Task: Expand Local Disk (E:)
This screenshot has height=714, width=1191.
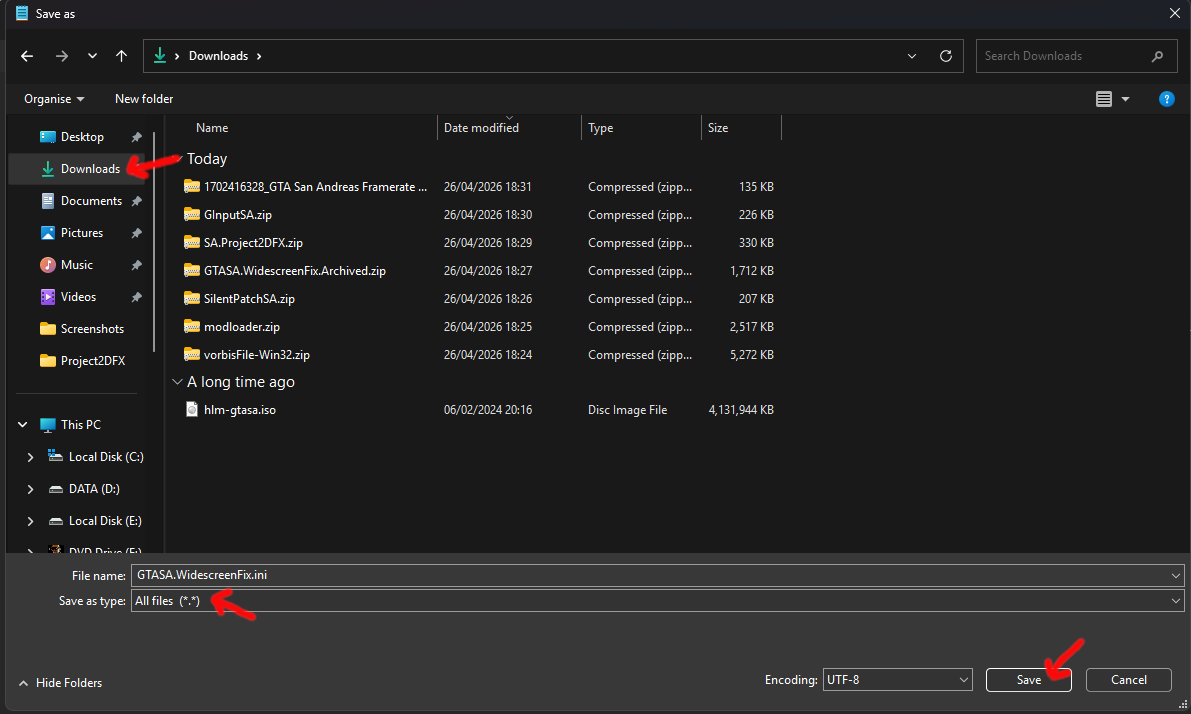Action: [30, 520]
